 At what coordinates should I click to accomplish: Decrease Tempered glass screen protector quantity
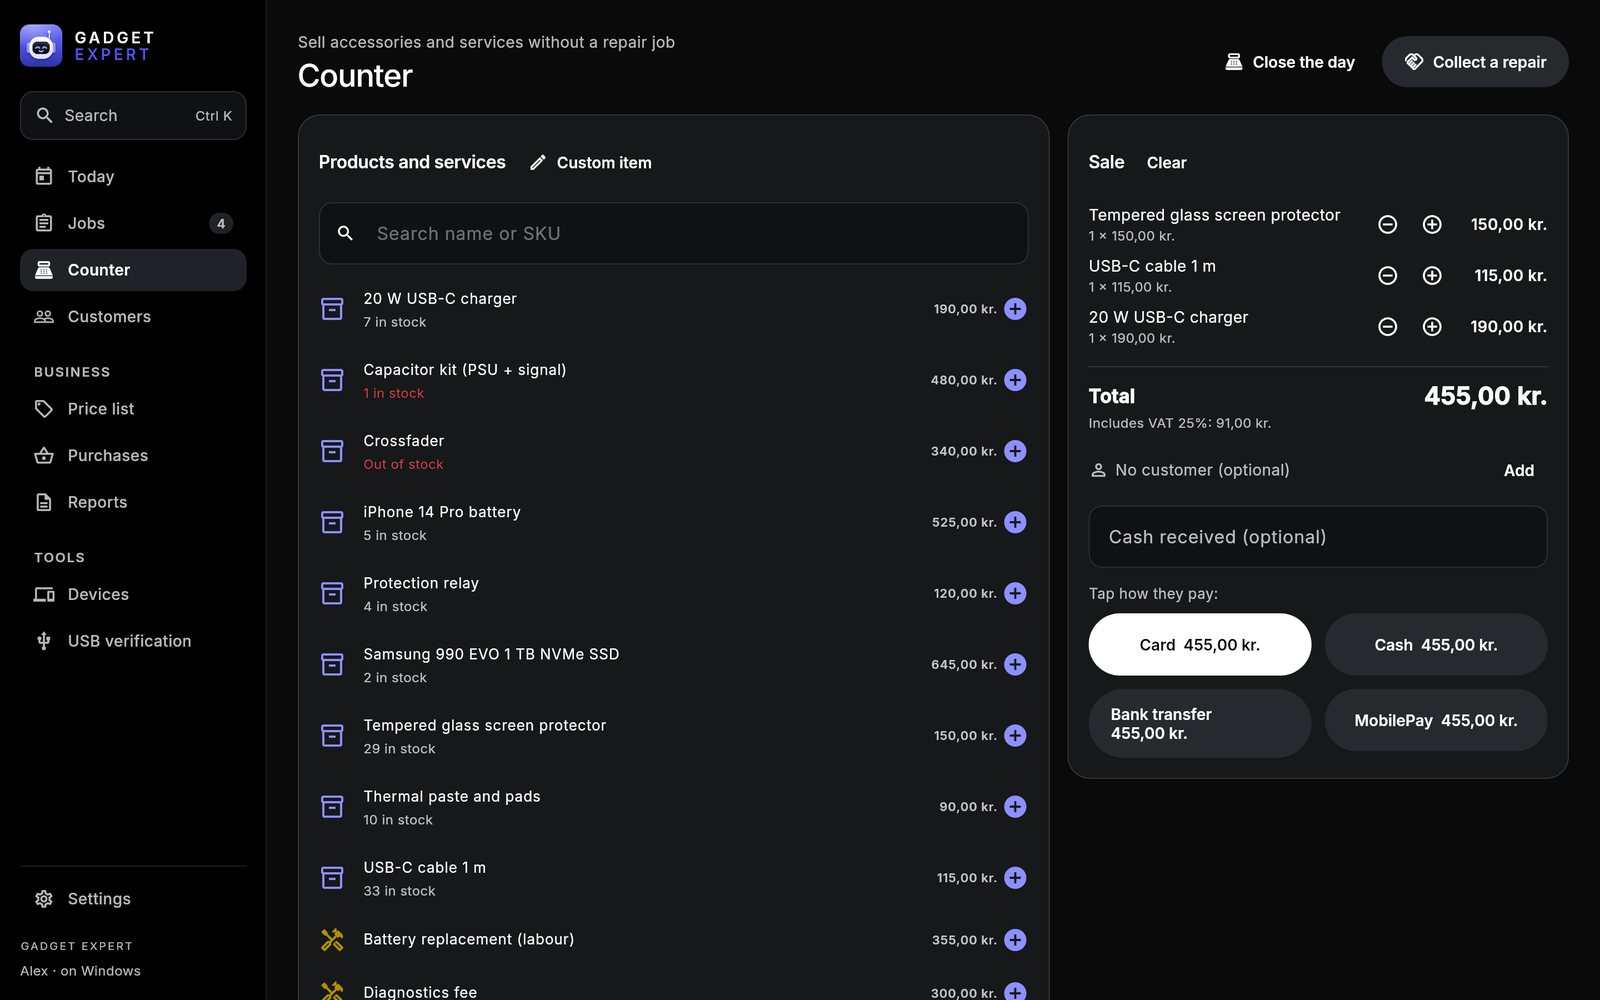click(1387, 225)
